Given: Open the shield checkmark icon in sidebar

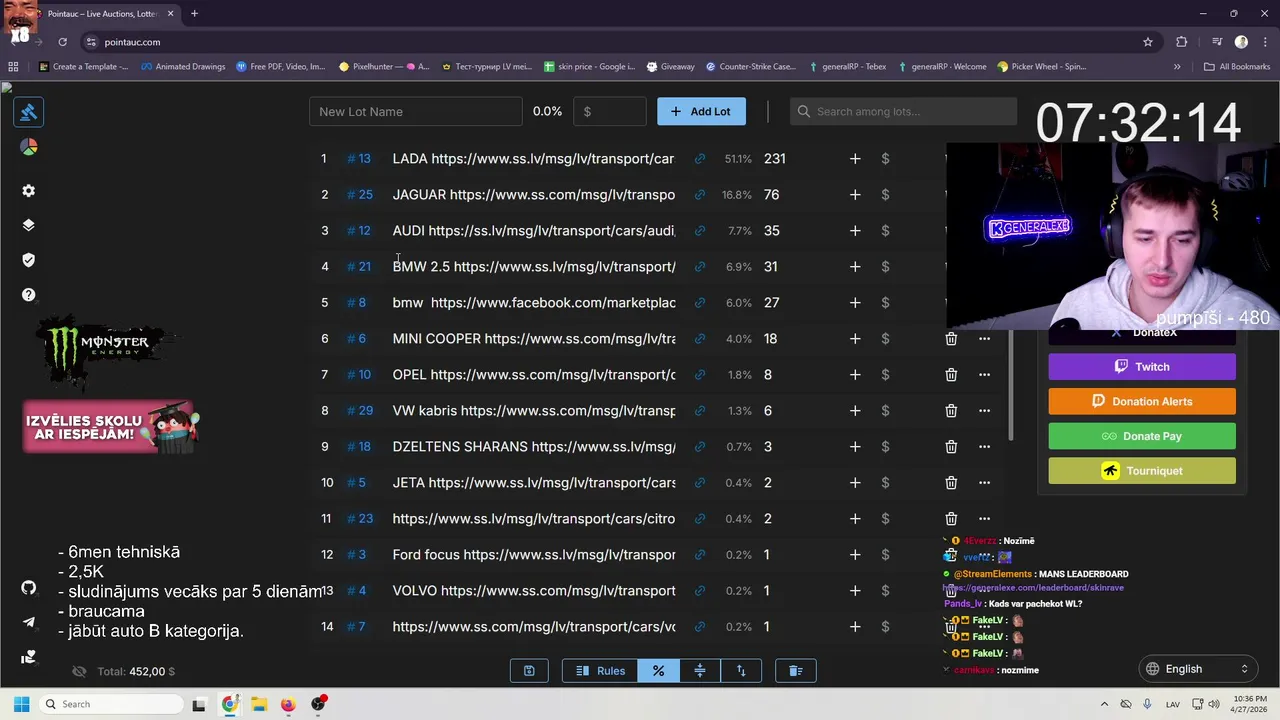Looking at the screenshot, I should tap(29, 260).
